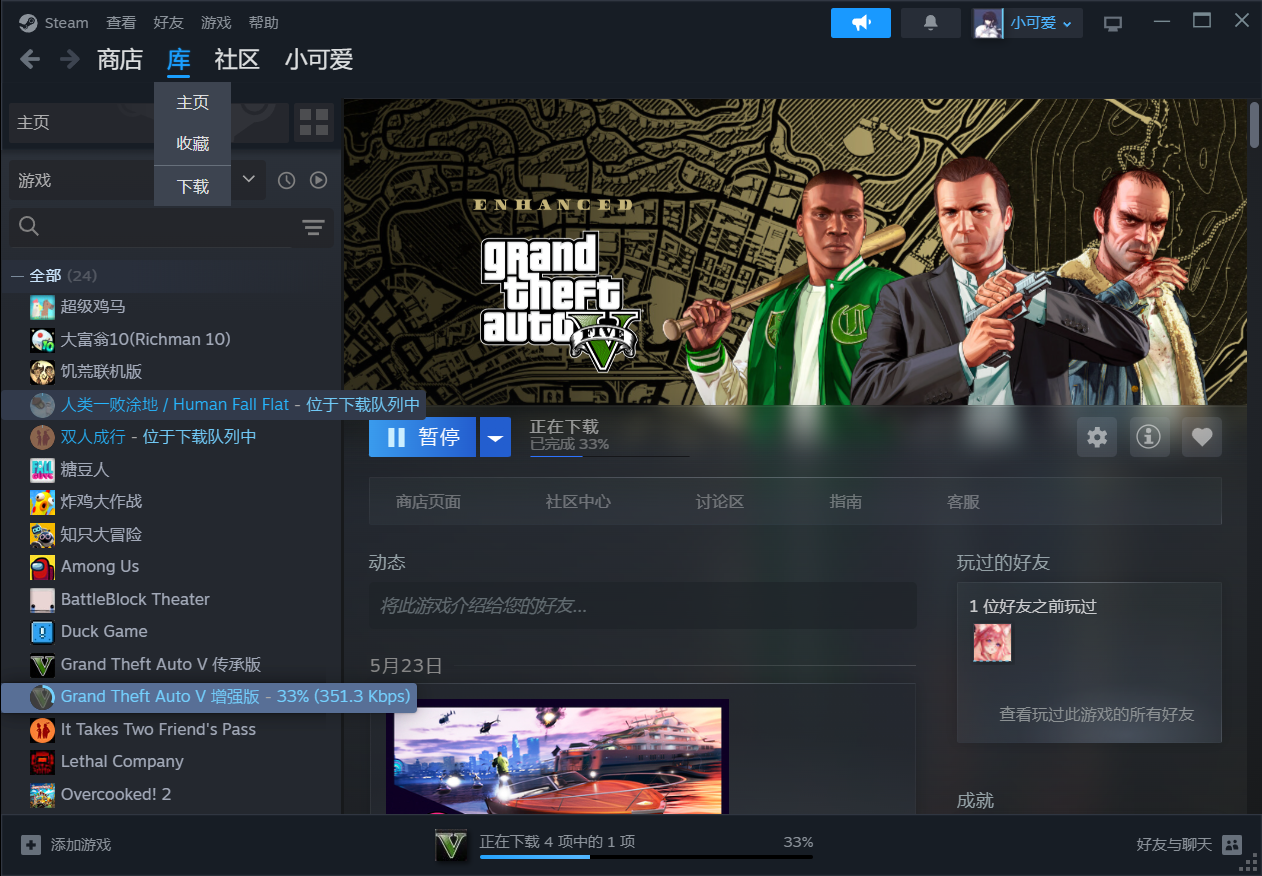This screenshot has height=876, width=1262.
Task: Click the 添加游戏 plus icon
Action: coord(31,845)
